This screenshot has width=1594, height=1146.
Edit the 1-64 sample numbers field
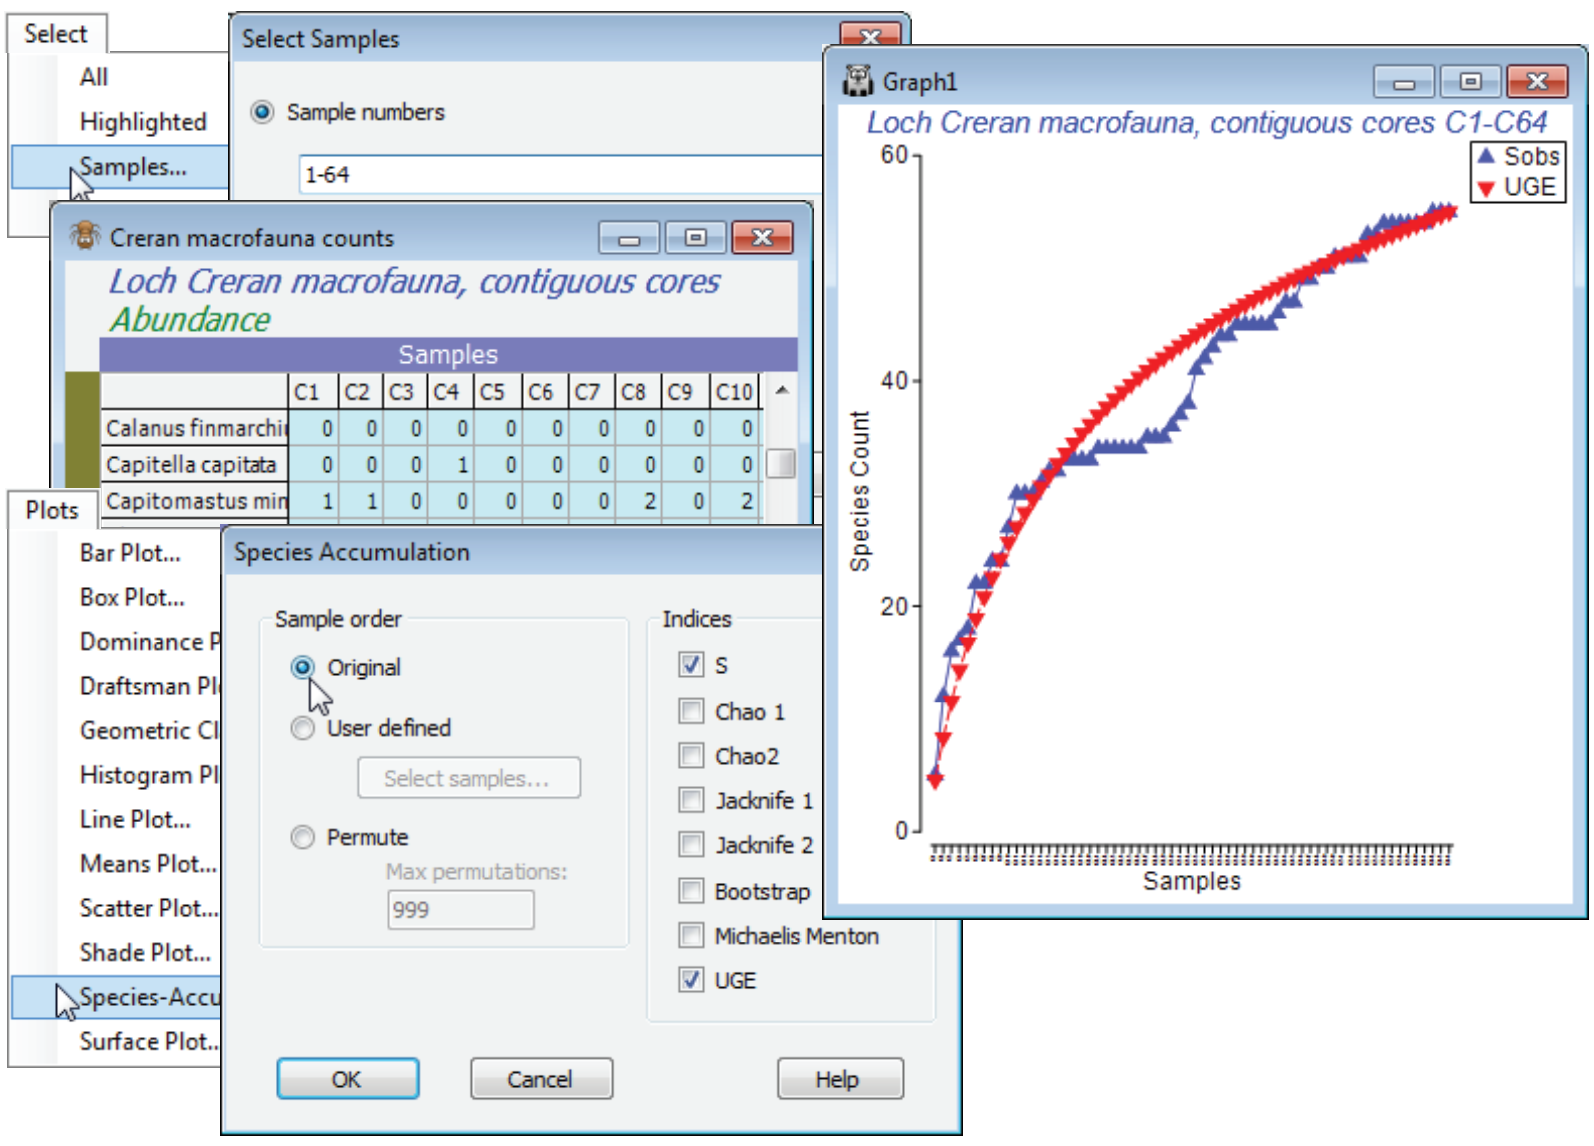[x=560, y=175]
